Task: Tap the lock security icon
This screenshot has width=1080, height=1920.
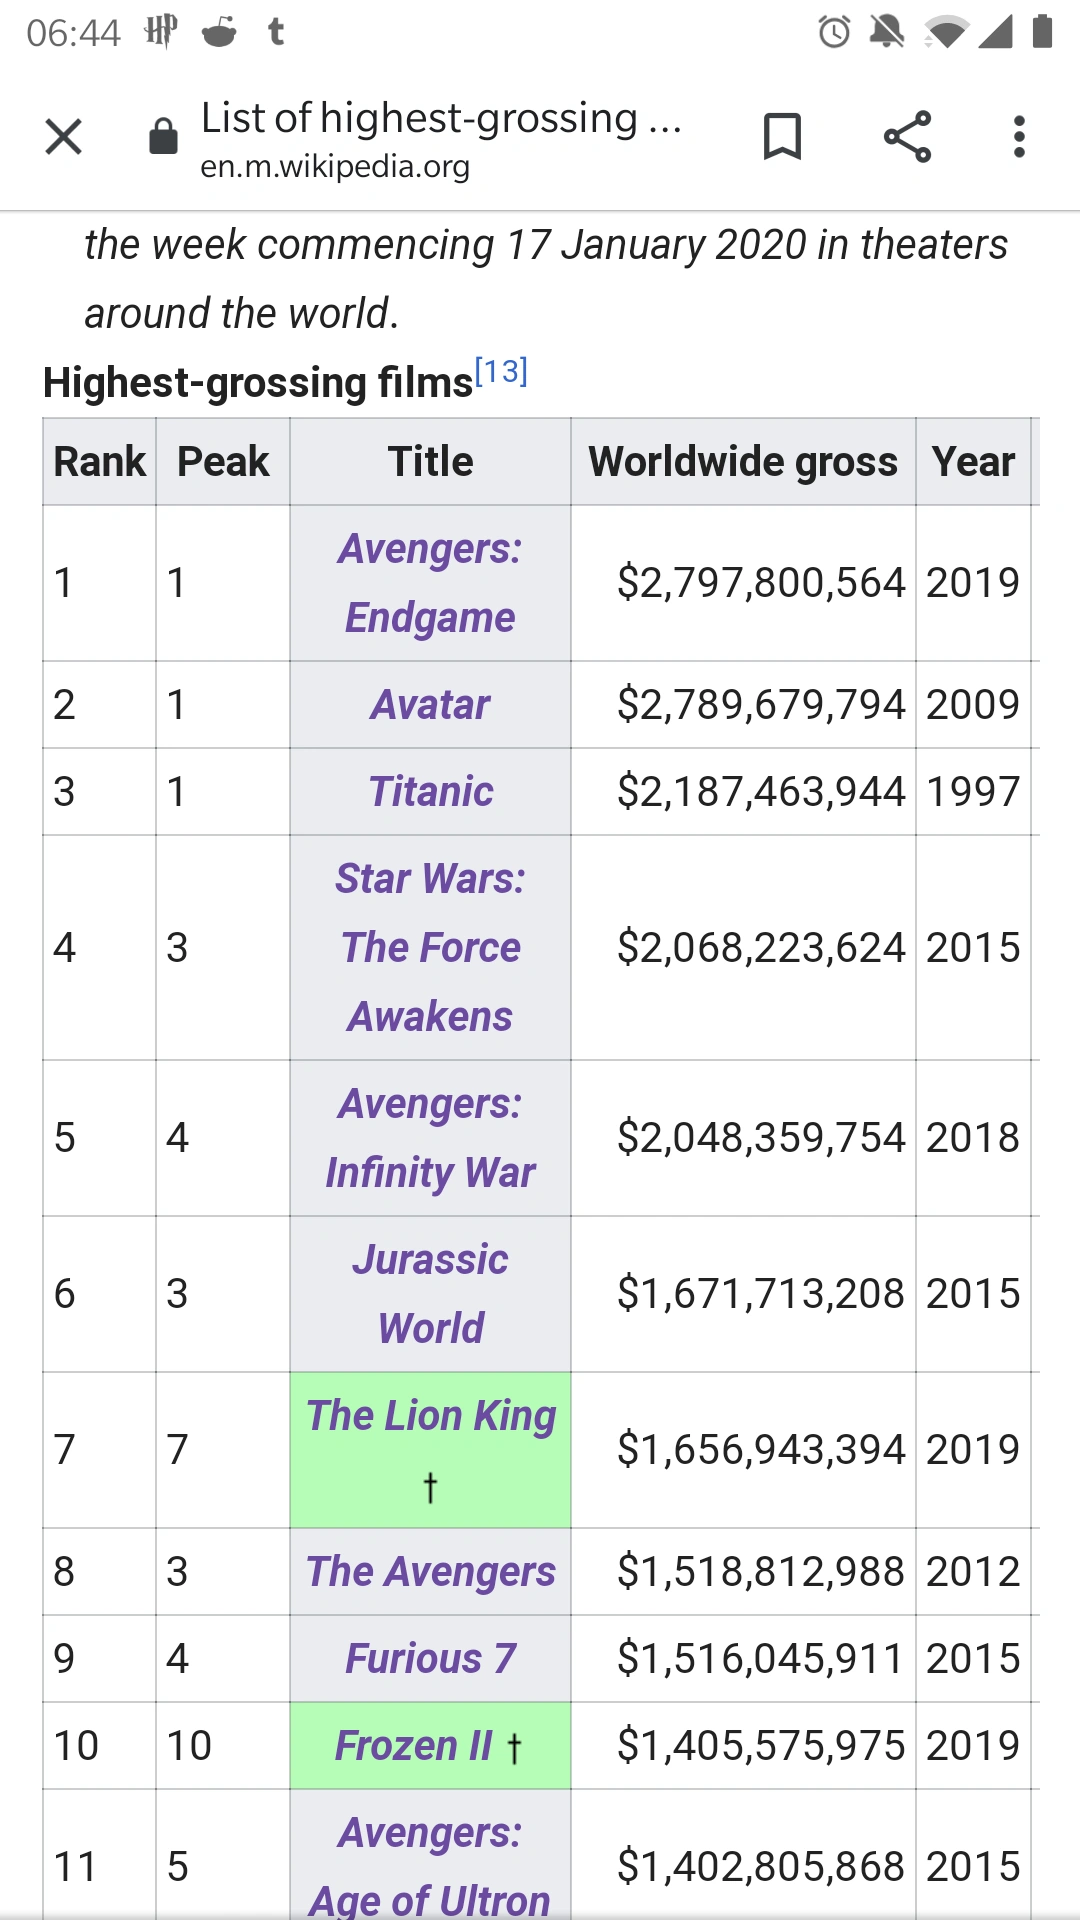Action: pyautogui.click(x=163, y=137)
